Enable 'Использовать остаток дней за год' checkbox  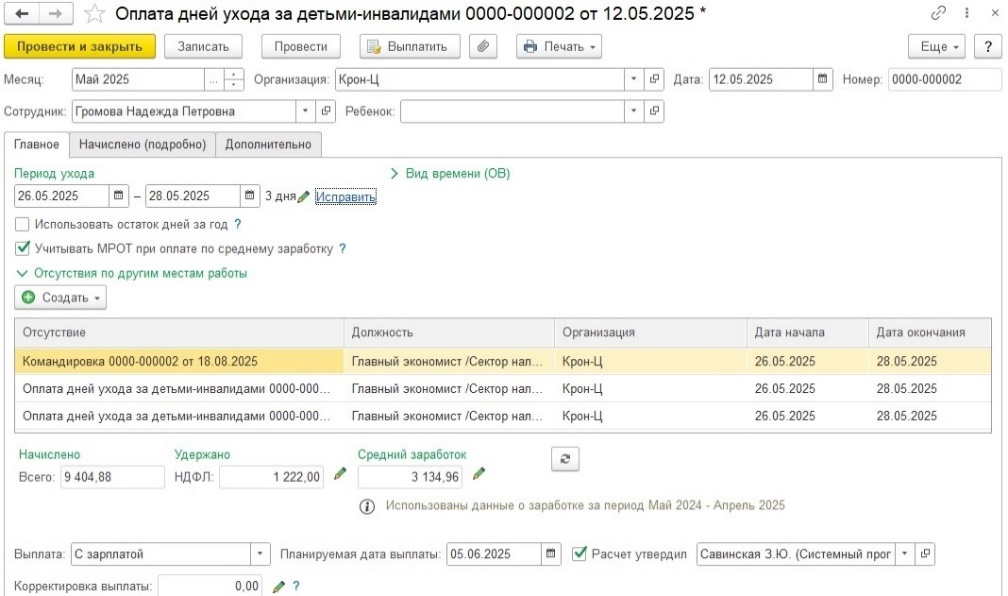(x=23, y=225)
